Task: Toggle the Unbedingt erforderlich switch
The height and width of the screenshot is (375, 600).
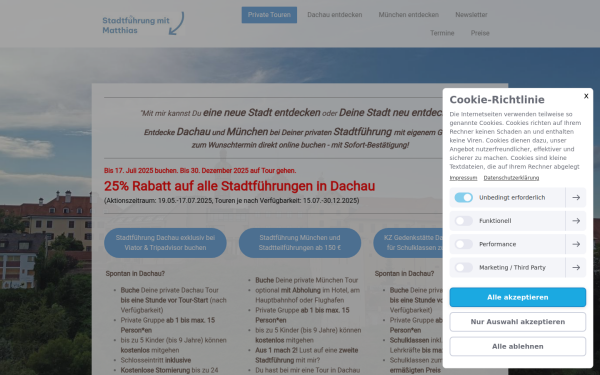Action: 463,197
